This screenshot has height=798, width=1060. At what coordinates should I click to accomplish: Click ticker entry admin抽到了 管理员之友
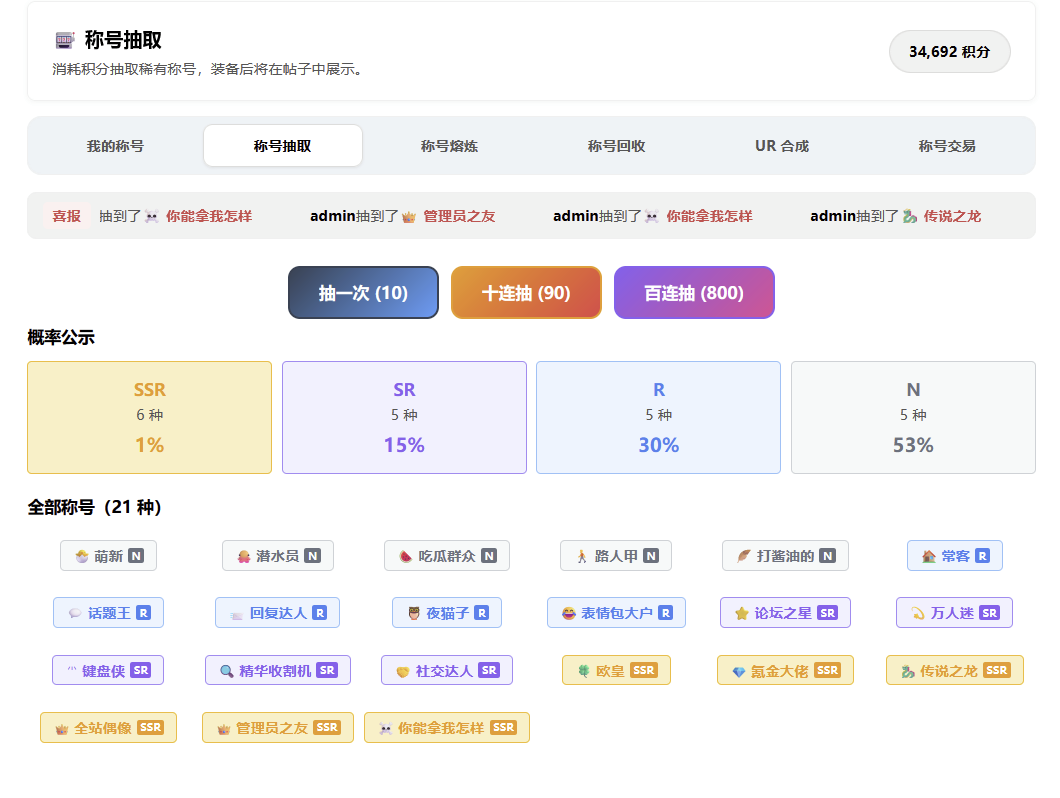click(403, 216)
